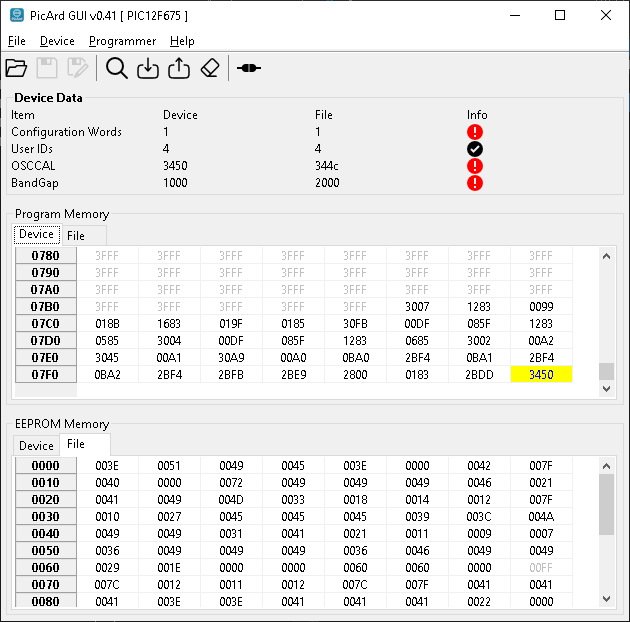
Task: Select the 0051 cell in EEPROM row 0000
Action: [169, 466]
